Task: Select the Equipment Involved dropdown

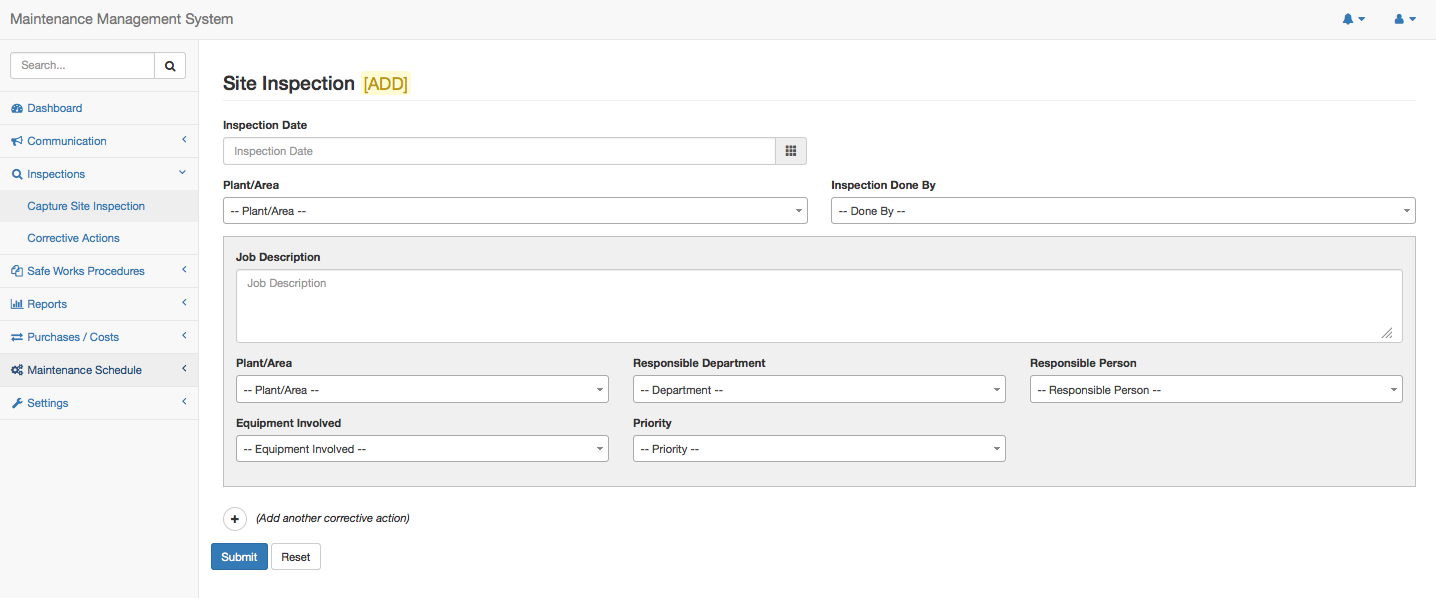Action: point(421,449)
